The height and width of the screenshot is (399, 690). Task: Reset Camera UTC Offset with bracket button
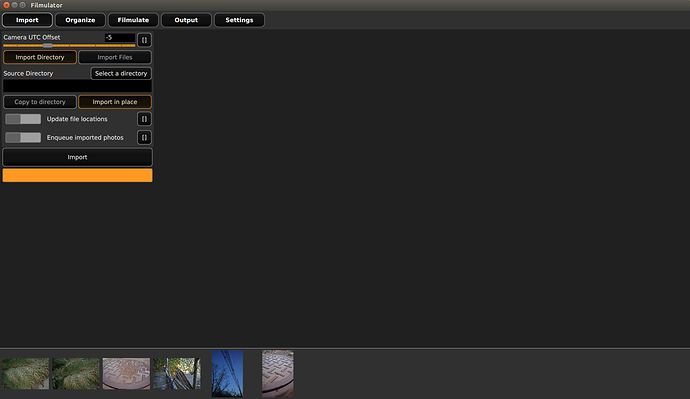pos(144,40)
